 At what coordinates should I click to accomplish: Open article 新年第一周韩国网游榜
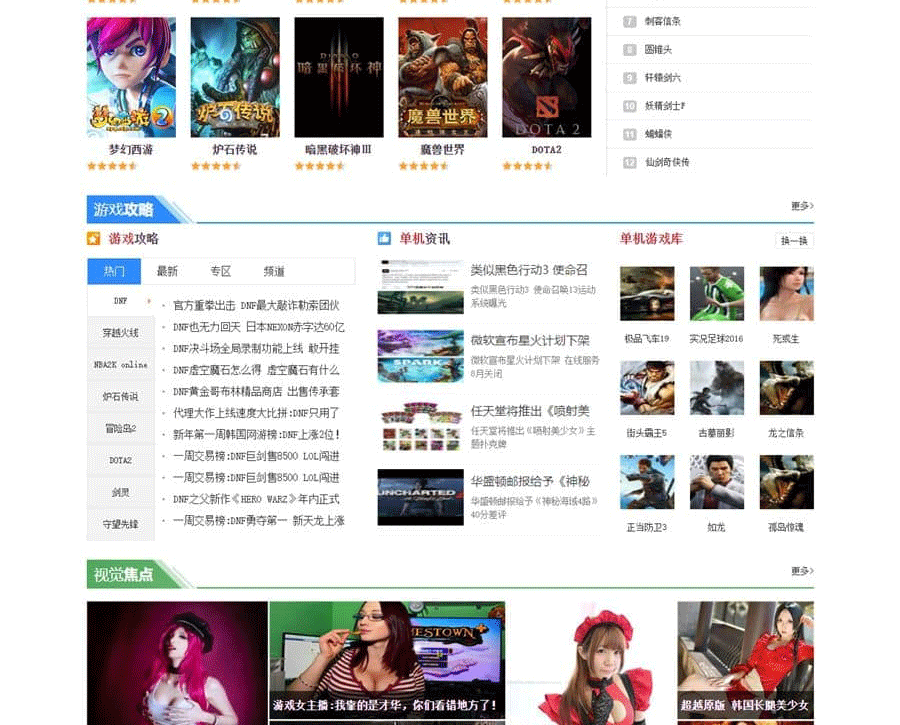tap(256, 435)
